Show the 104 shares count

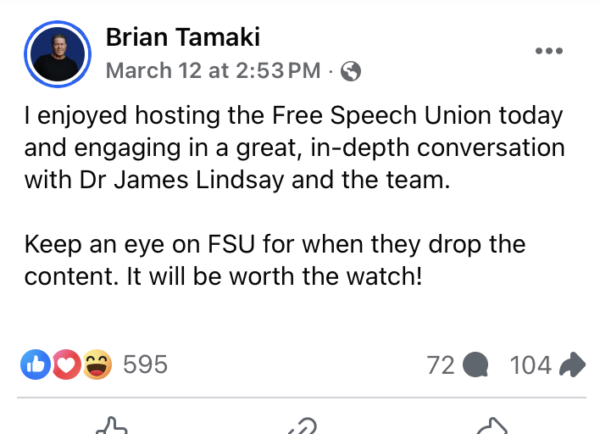pyautogui.click(x=530, y=366)
